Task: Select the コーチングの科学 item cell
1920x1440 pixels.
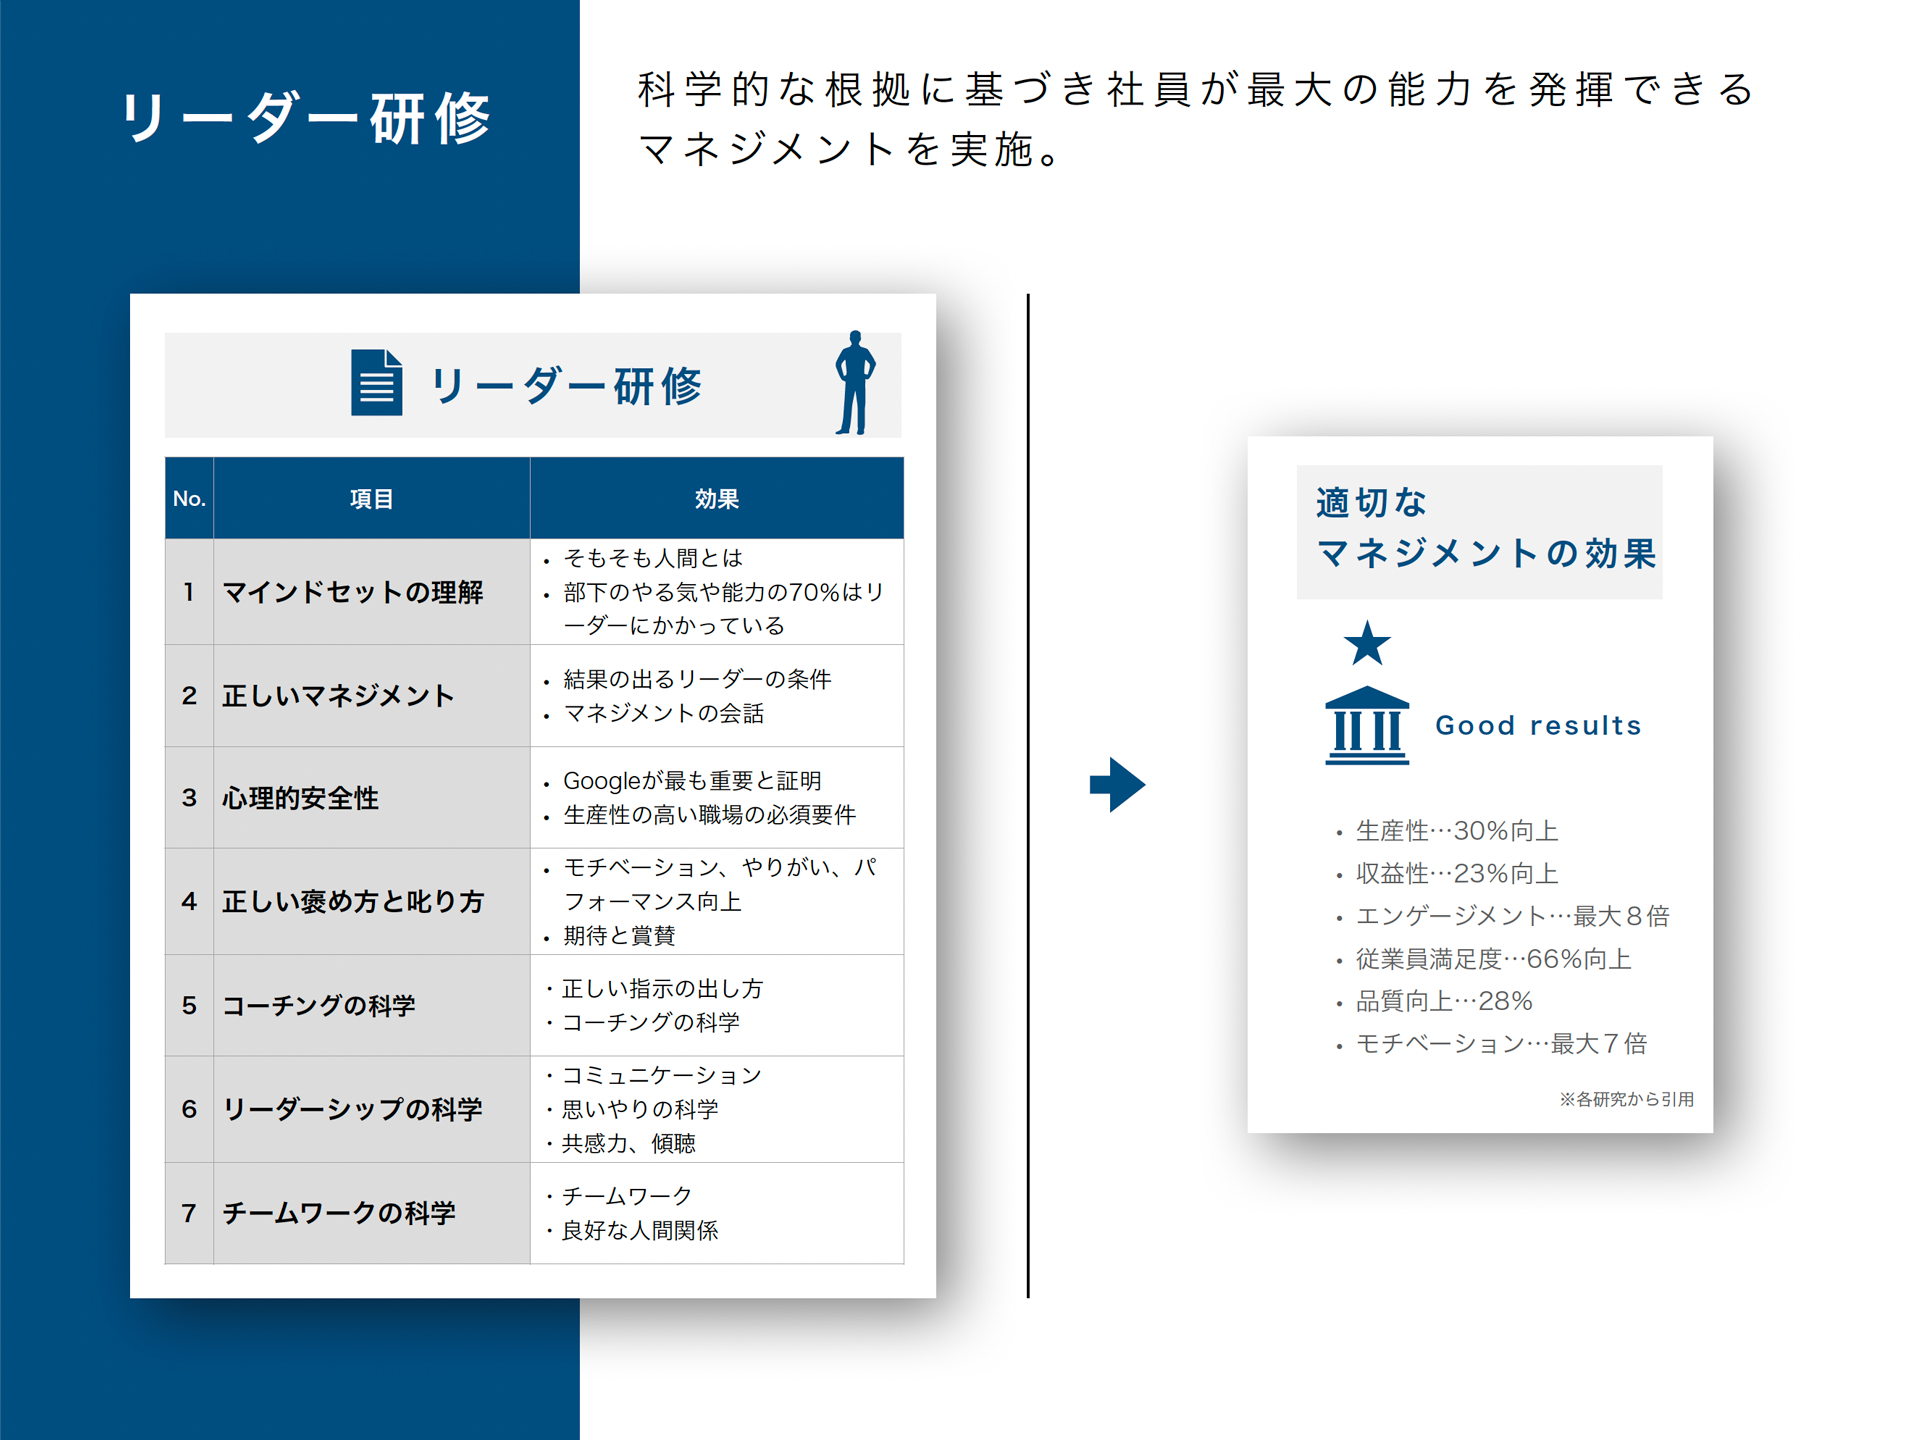Action: pyautogui.click(x=372, y=1005)
